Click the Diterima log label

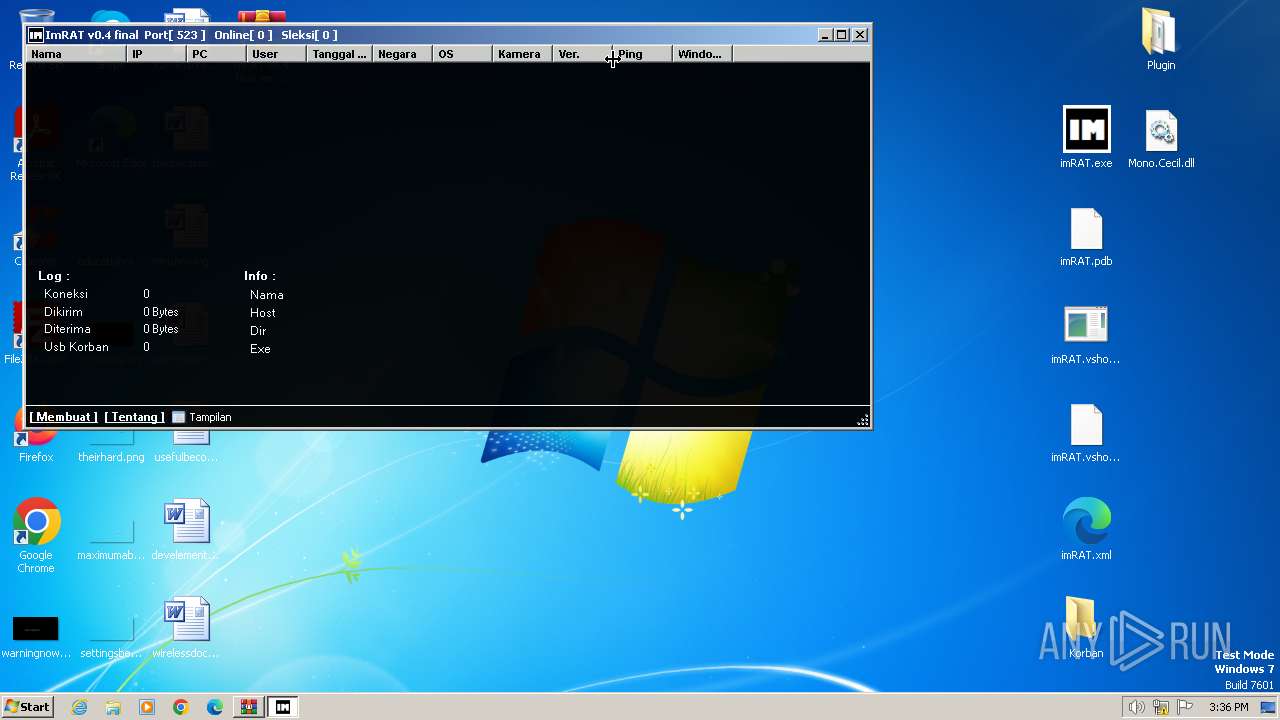click(67, 329)
